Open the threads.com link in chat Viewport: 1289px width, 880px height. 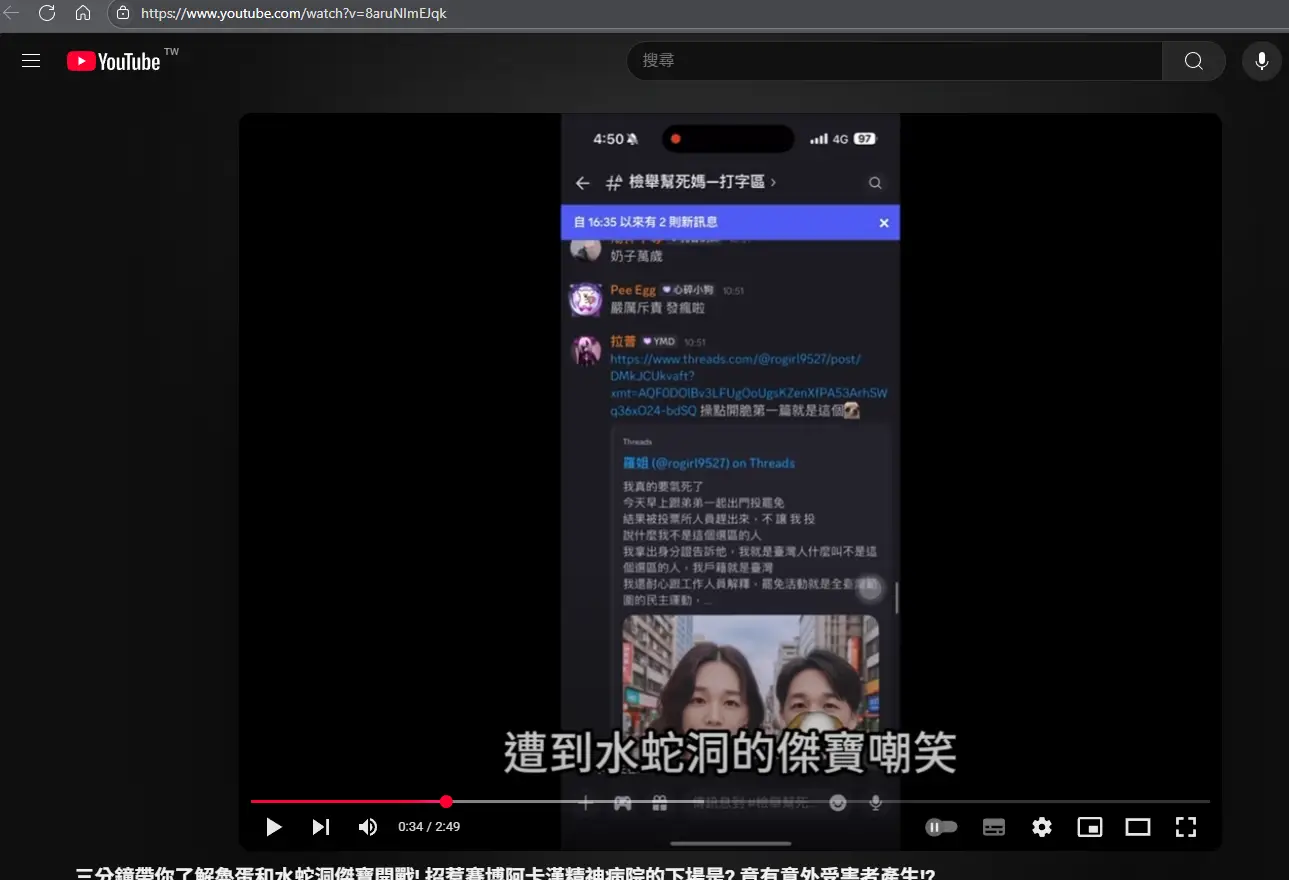(x=748, y=384)
